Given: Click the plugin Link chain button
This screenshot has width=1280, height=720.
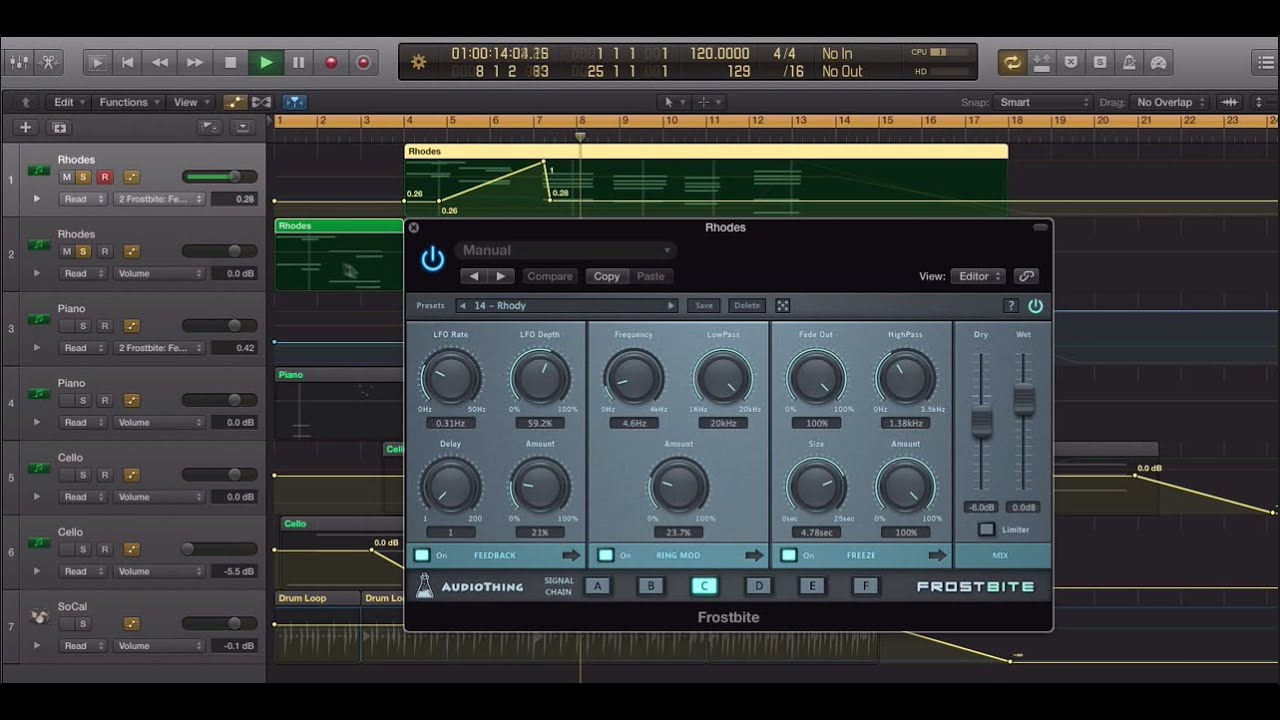Looking at the screenshot, I should pos(1026,276).
